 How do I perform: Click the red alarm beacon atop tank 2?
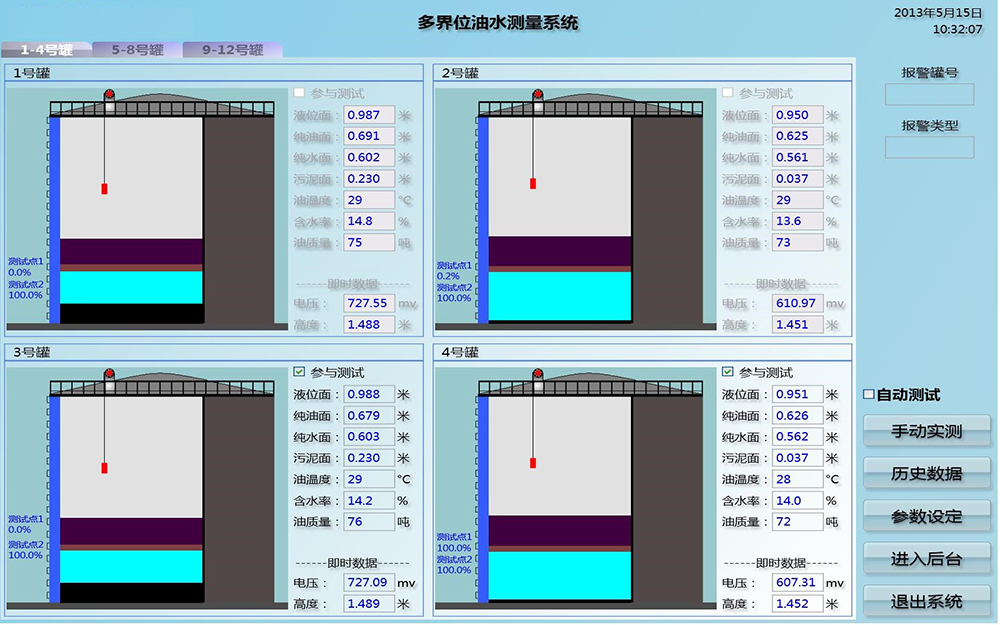click(x=538, y=95)
